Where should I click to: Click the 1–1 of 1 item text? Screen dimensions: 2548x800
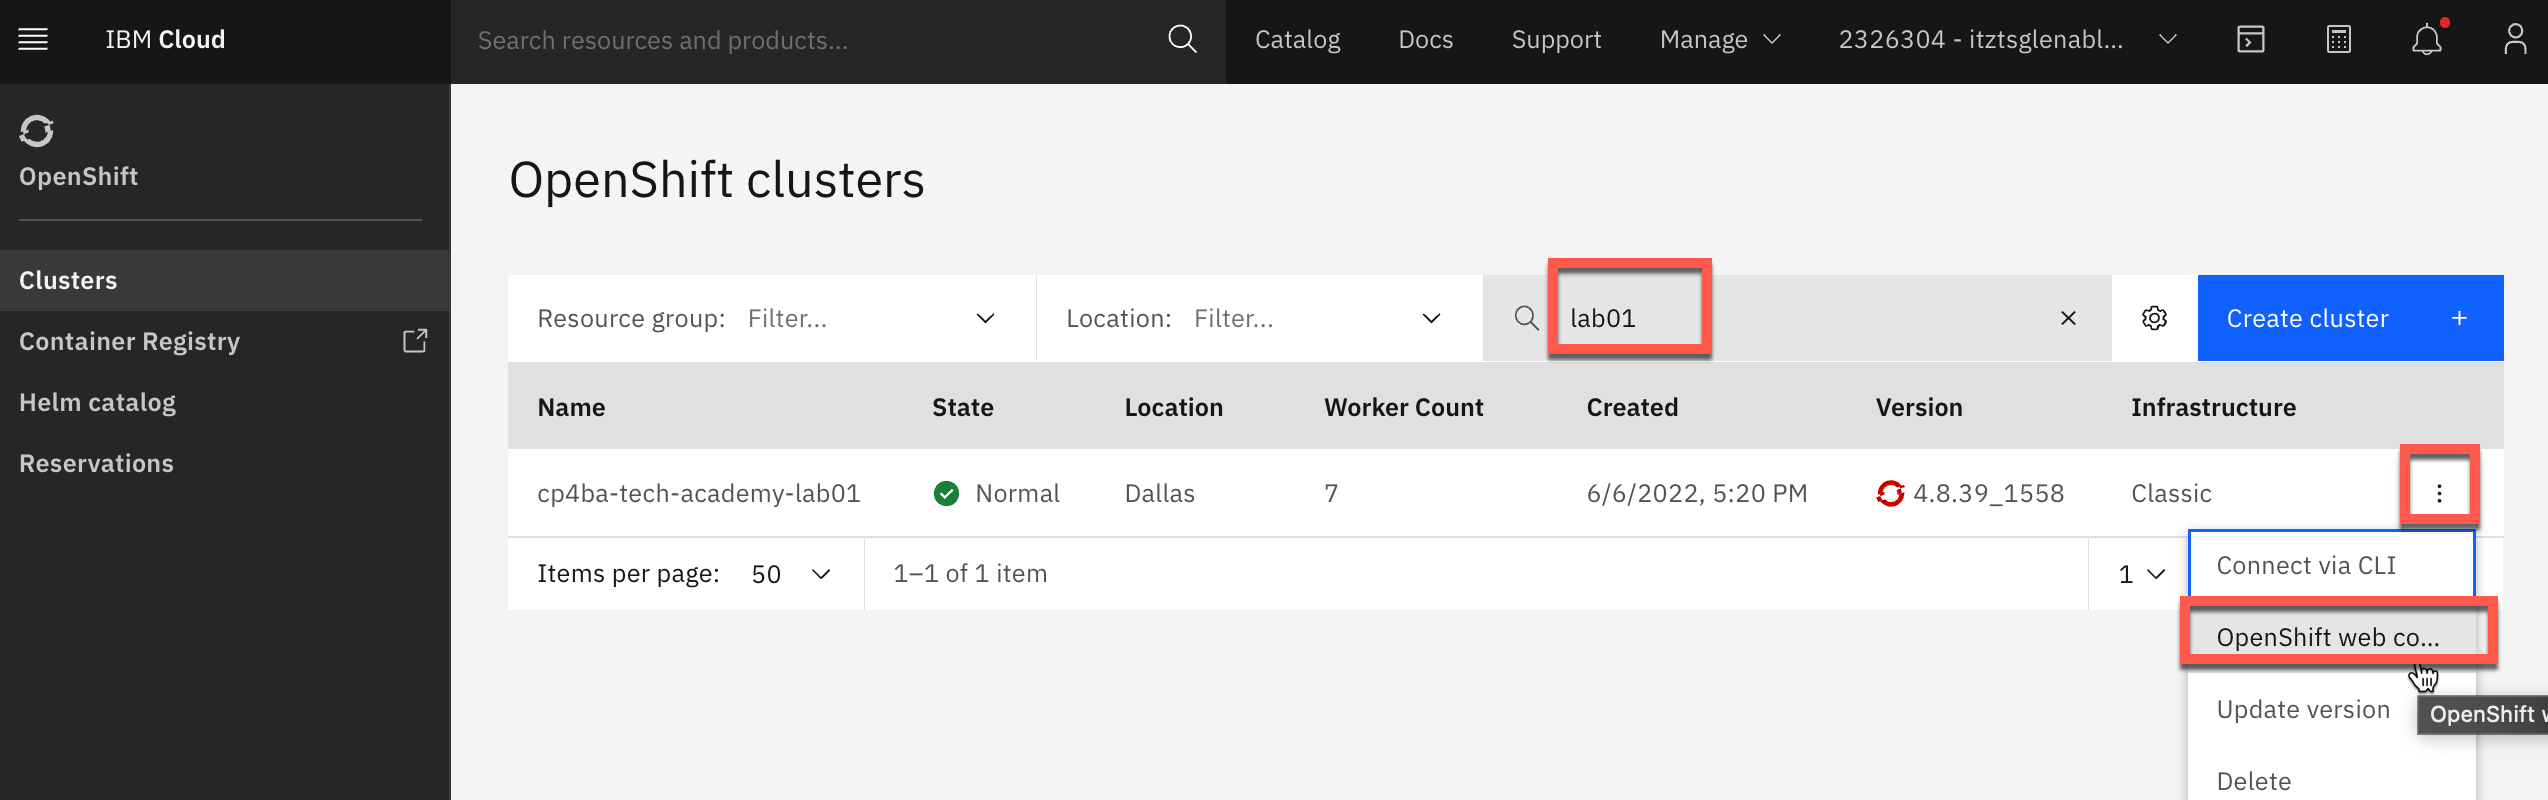pyautogui.click(x=969, y=573)
